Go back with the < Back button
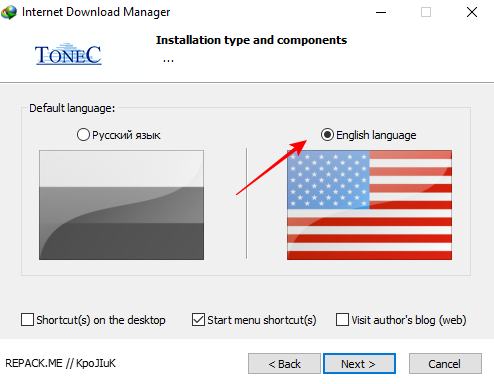Image resolution: width=494 pixels, height=384 pixels. click(284, 364)
